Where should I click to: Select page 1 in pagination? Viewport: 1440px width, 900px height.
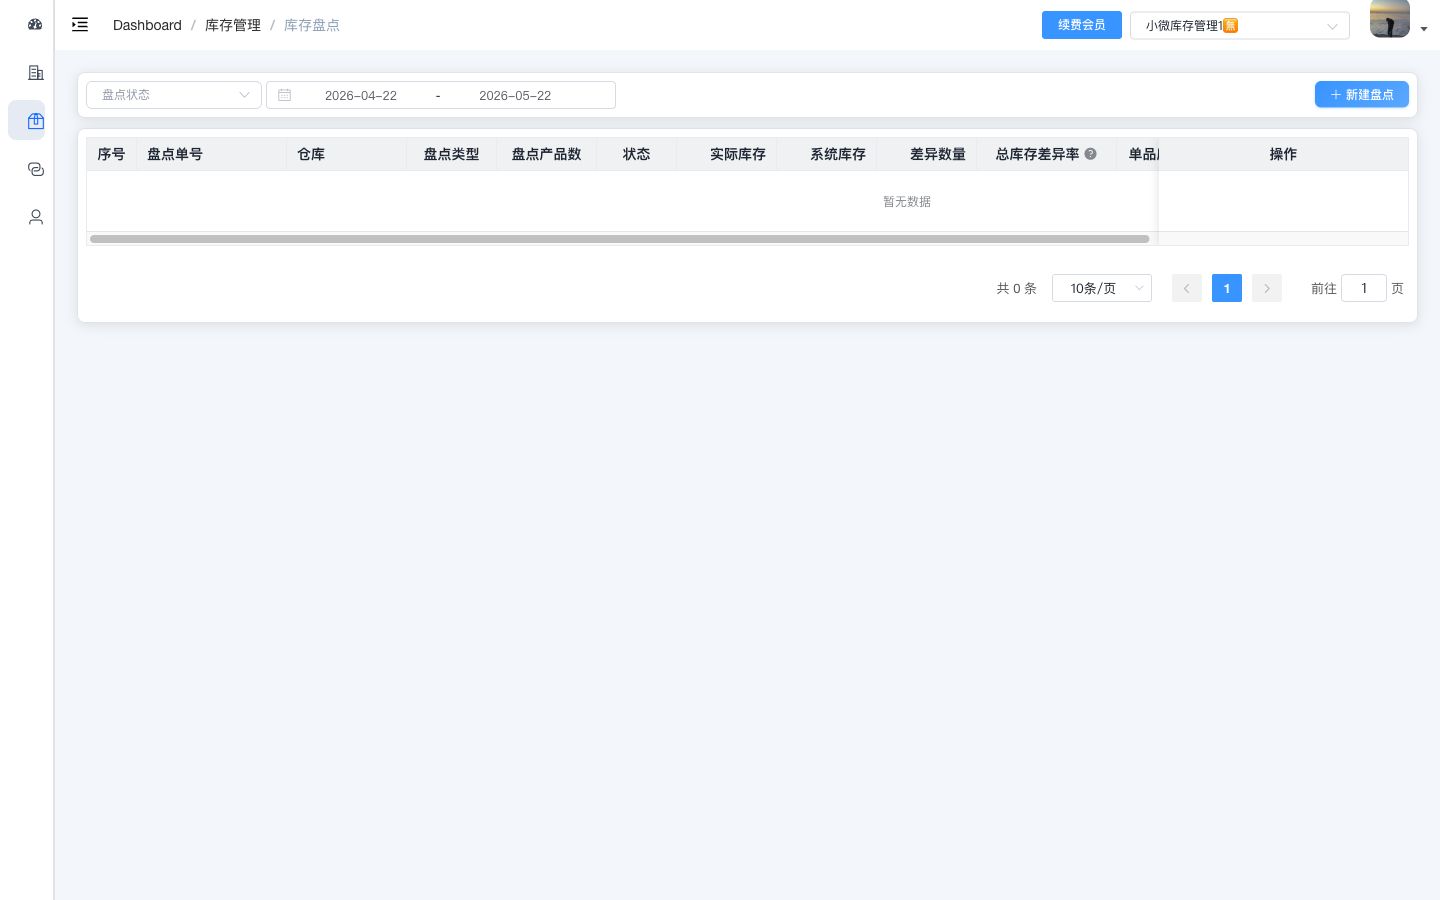click(1227, 288)
